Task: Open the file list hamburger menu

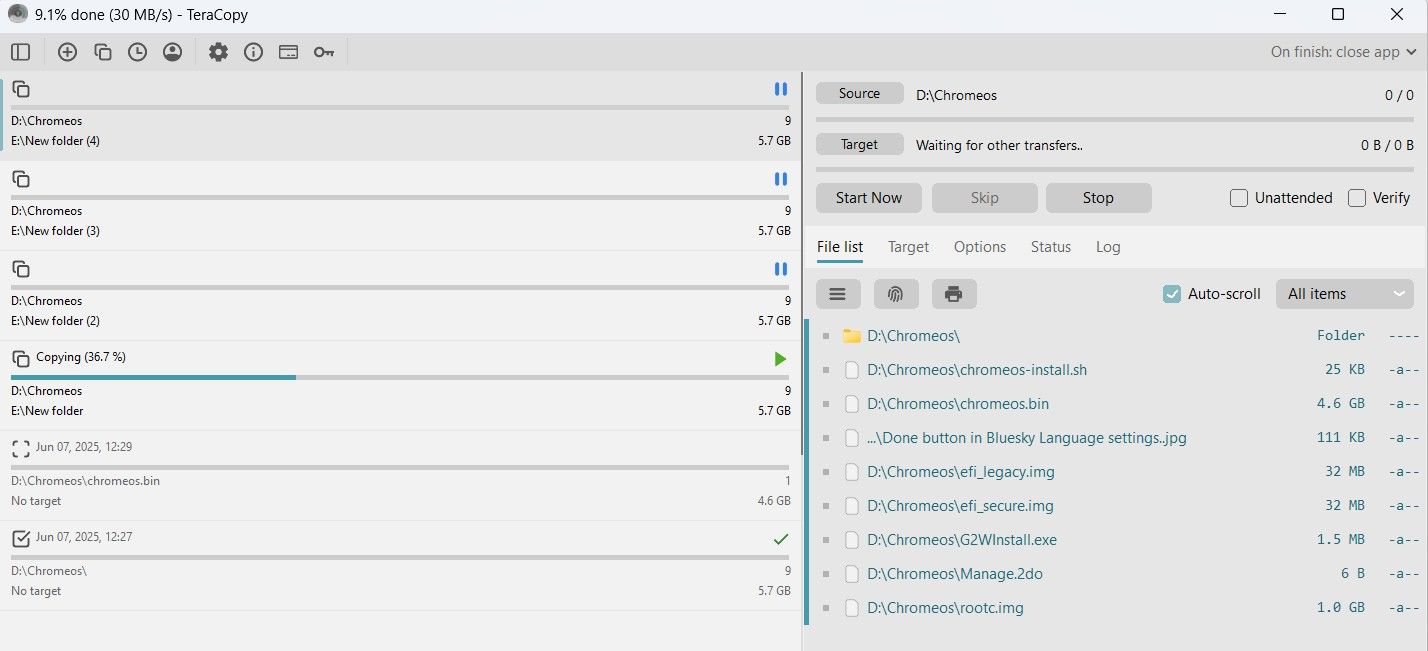Action: click(x=838, y=294)
